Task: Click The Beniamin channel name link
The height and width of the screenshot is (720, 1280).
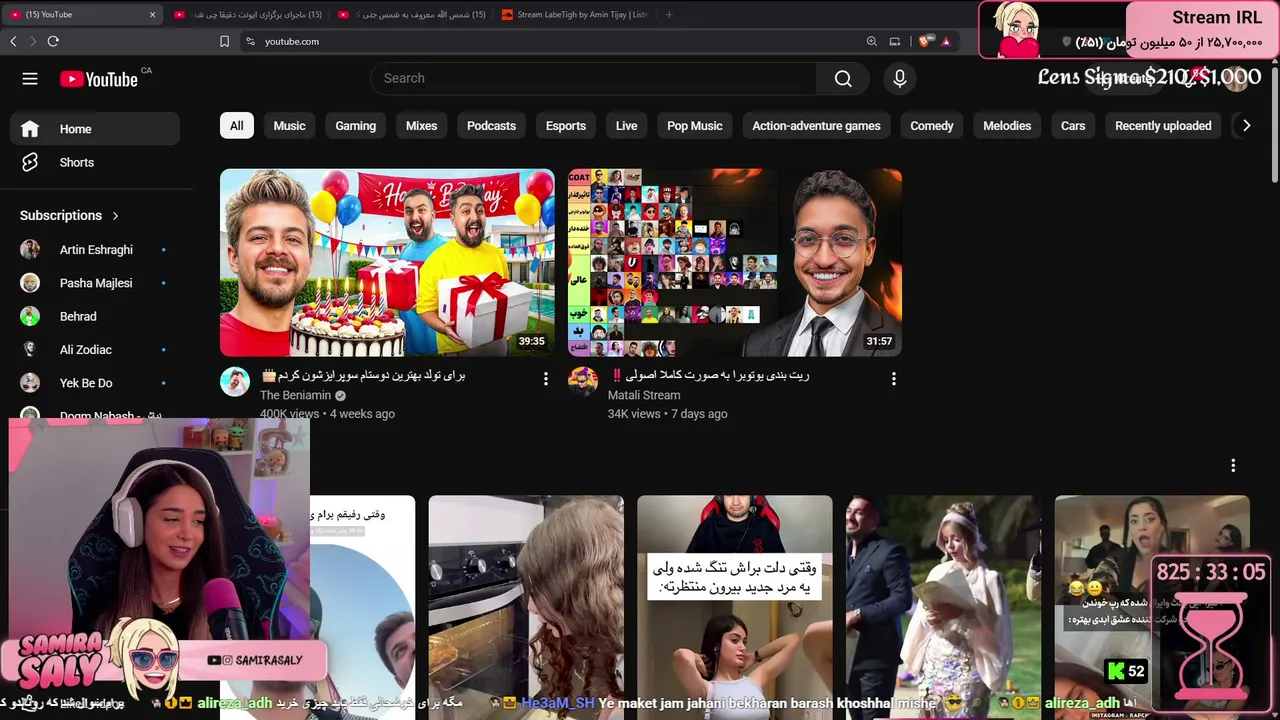Action: pyautogui.click(x=295, y=395)
